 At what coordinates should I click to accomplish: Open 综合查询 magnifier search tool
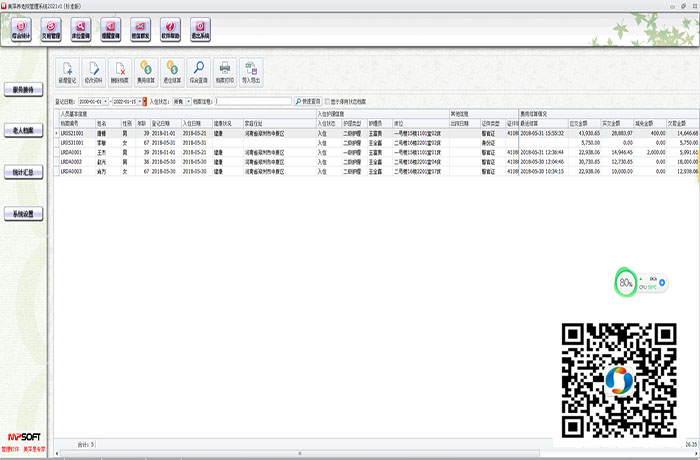(199, 72)
